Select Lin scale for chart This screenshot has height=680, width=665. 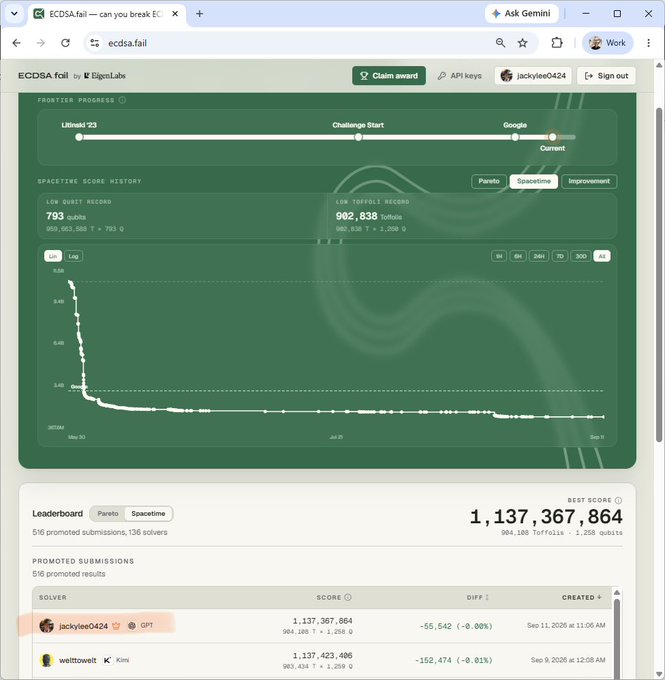(53, 256)
